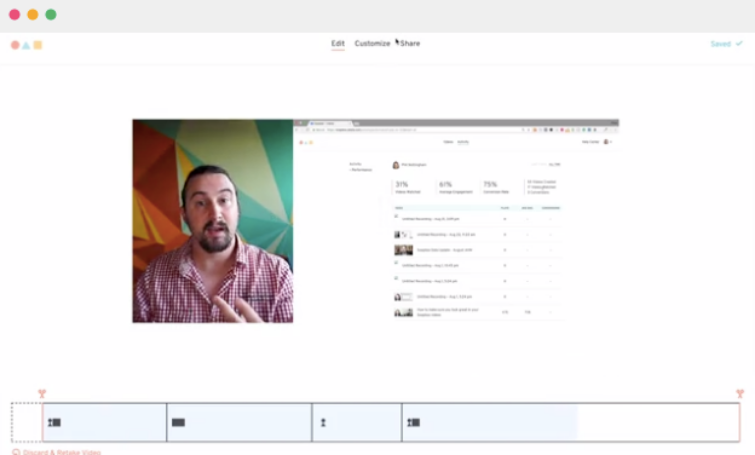
Task: Select the camera-only timeline segment icon
Action: tap(323, 422)
